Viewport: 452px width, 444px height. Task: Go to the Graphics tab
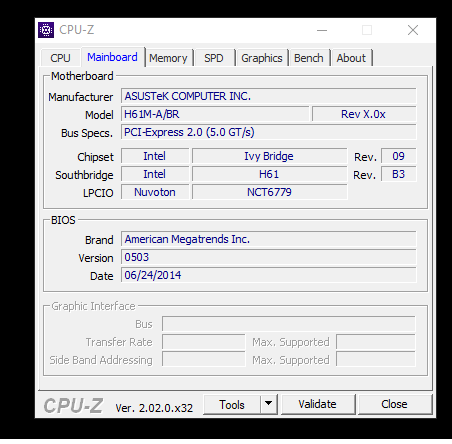(x=262, y=58)
